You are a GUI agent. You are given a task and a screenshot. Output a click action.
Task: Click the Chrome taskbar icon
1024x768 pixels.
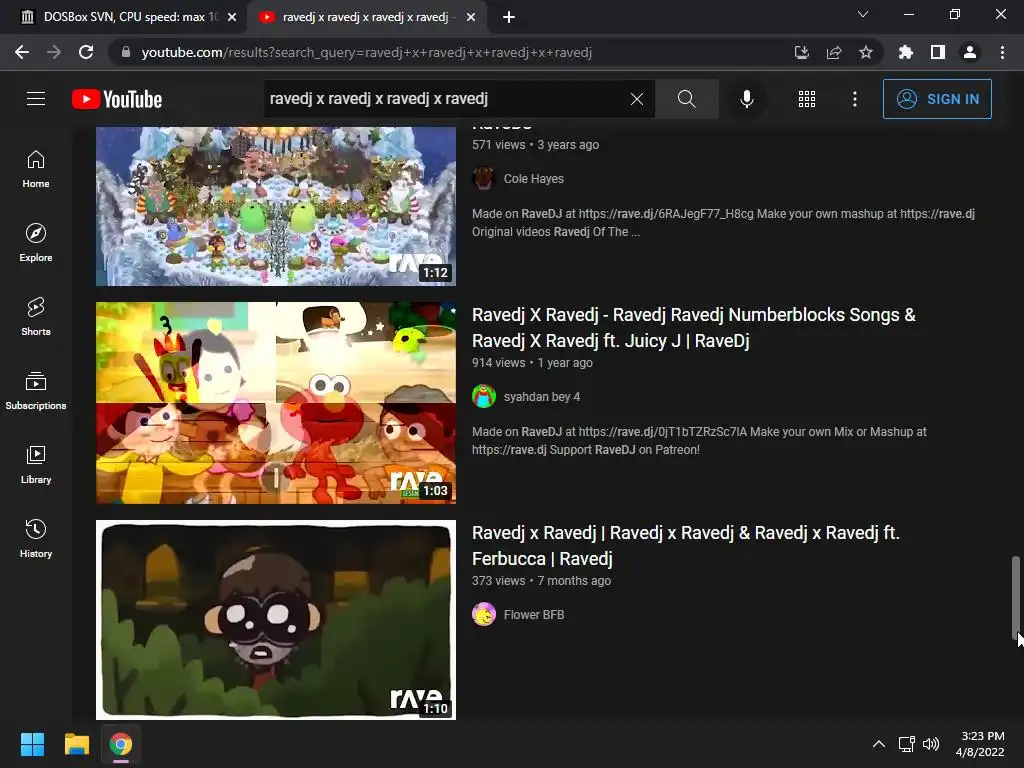coord(121,744)
